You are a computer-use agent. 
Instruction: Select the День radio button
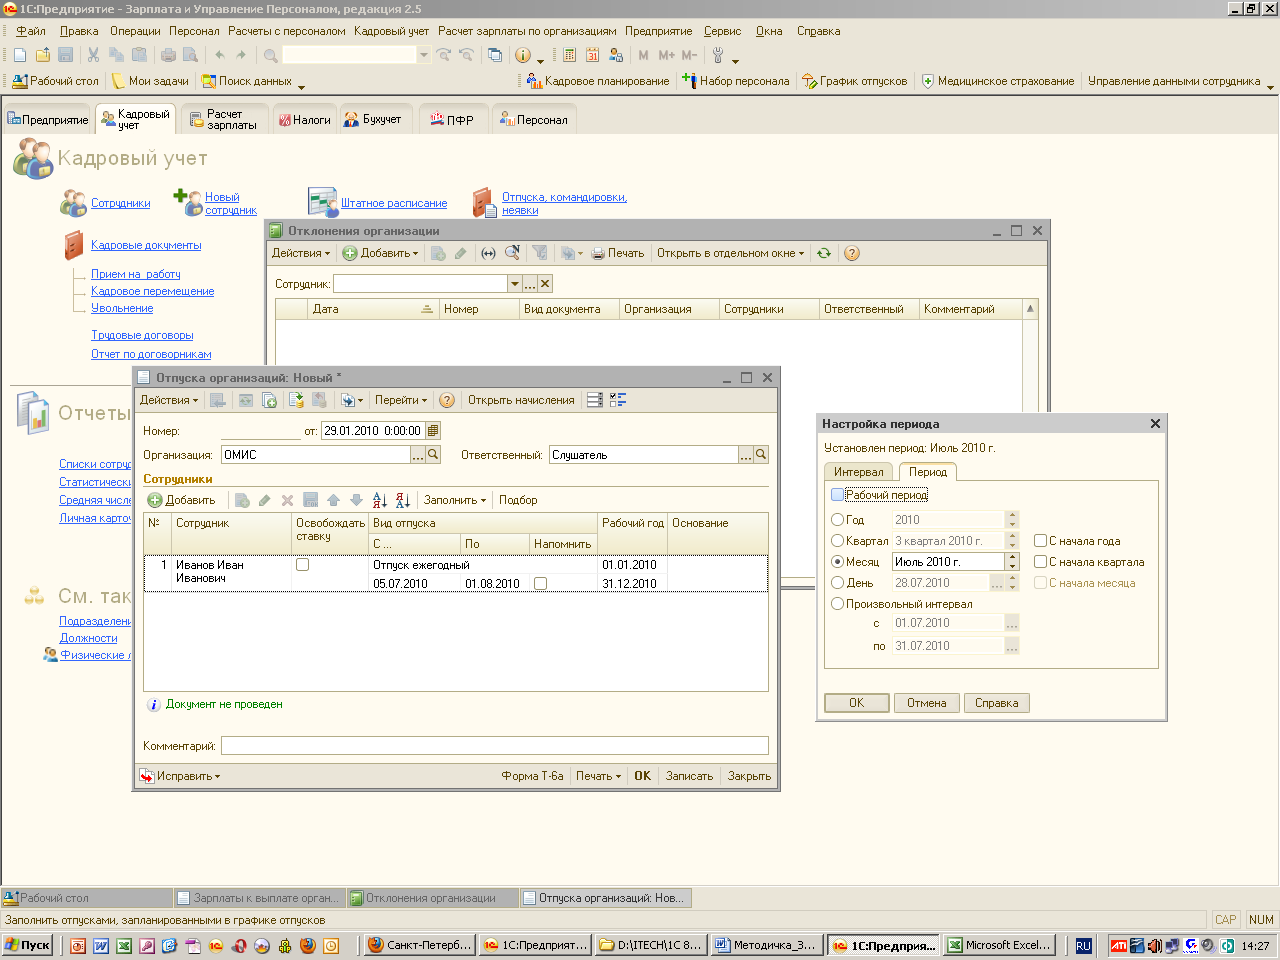click(x=838, y=583)
